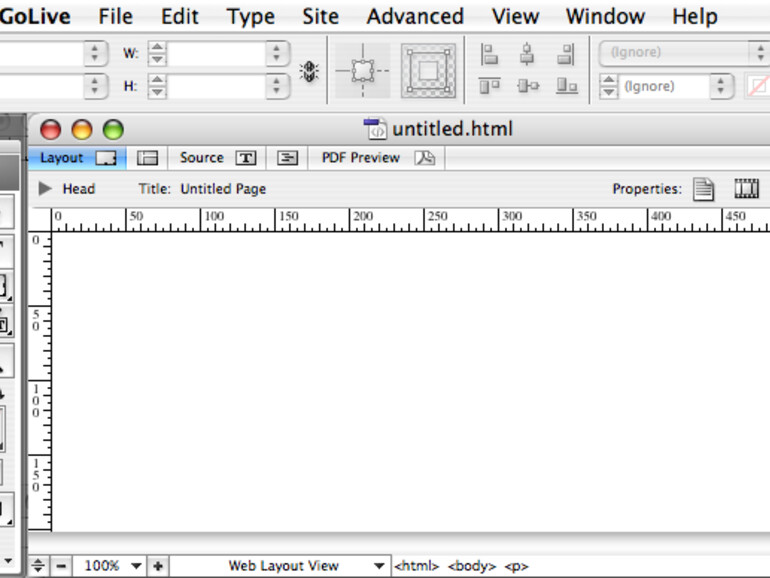
Task: Align objects top
Action: pos(489,86)
